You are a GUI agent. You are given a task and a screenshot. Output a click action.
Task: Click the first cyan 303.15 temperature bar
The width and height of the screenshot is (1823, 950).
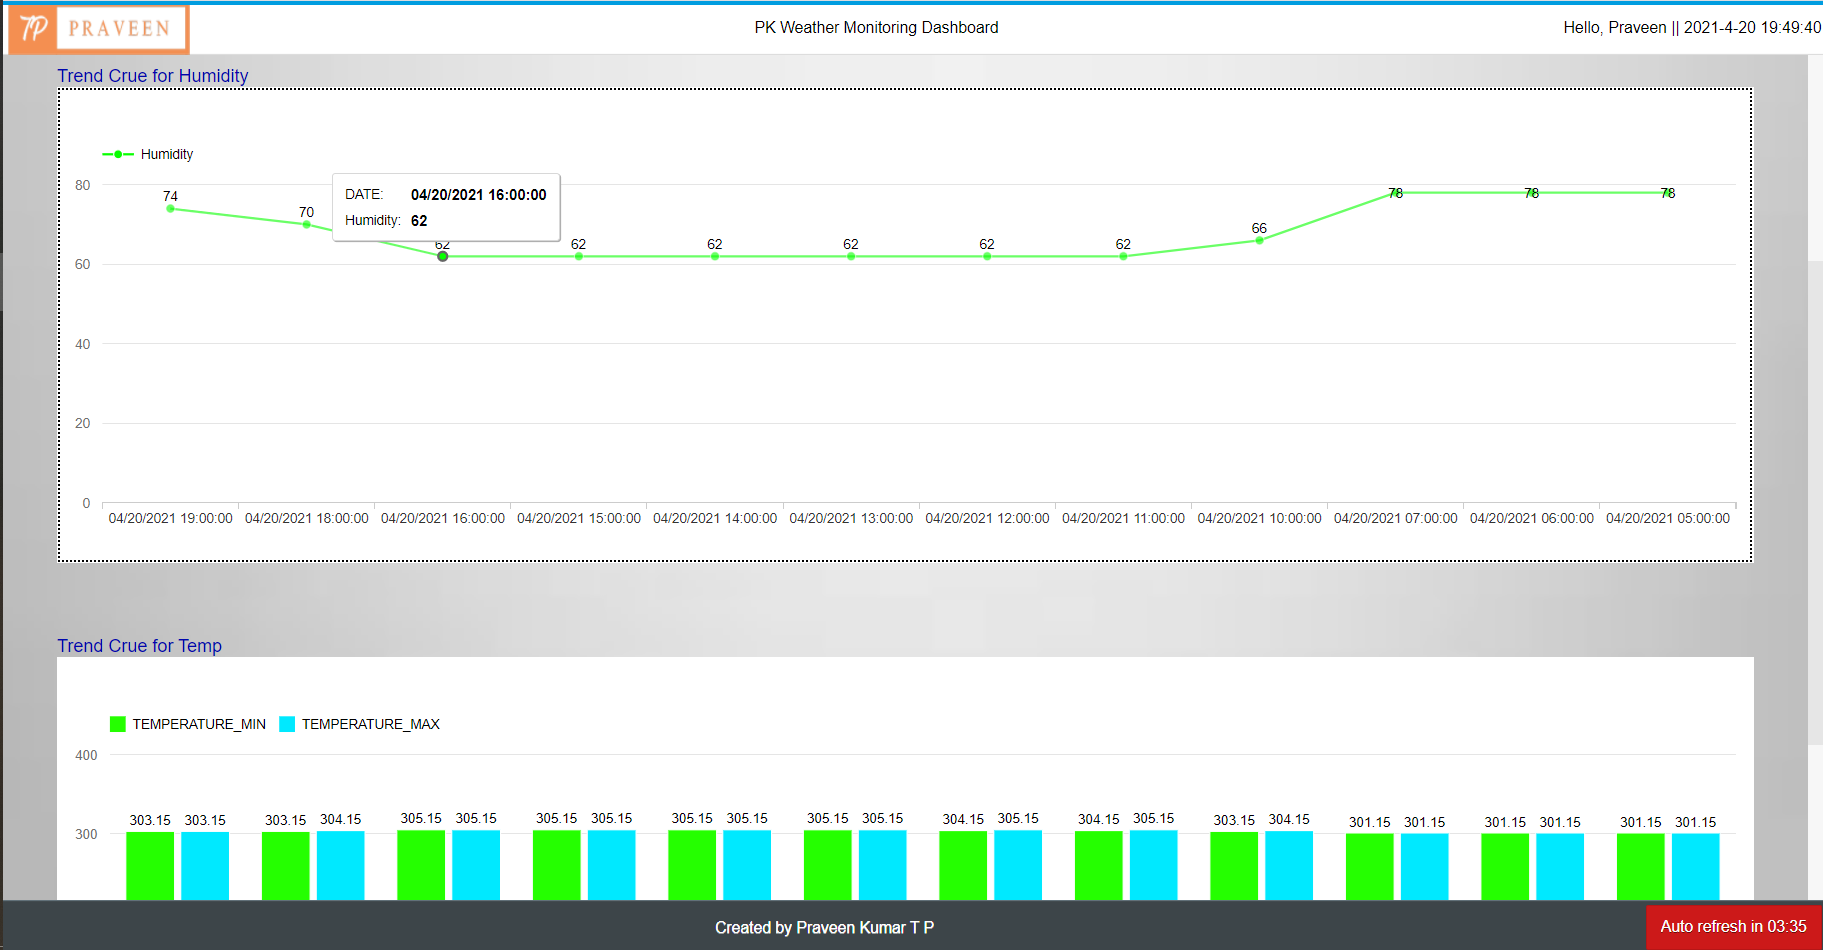[205, 865]
